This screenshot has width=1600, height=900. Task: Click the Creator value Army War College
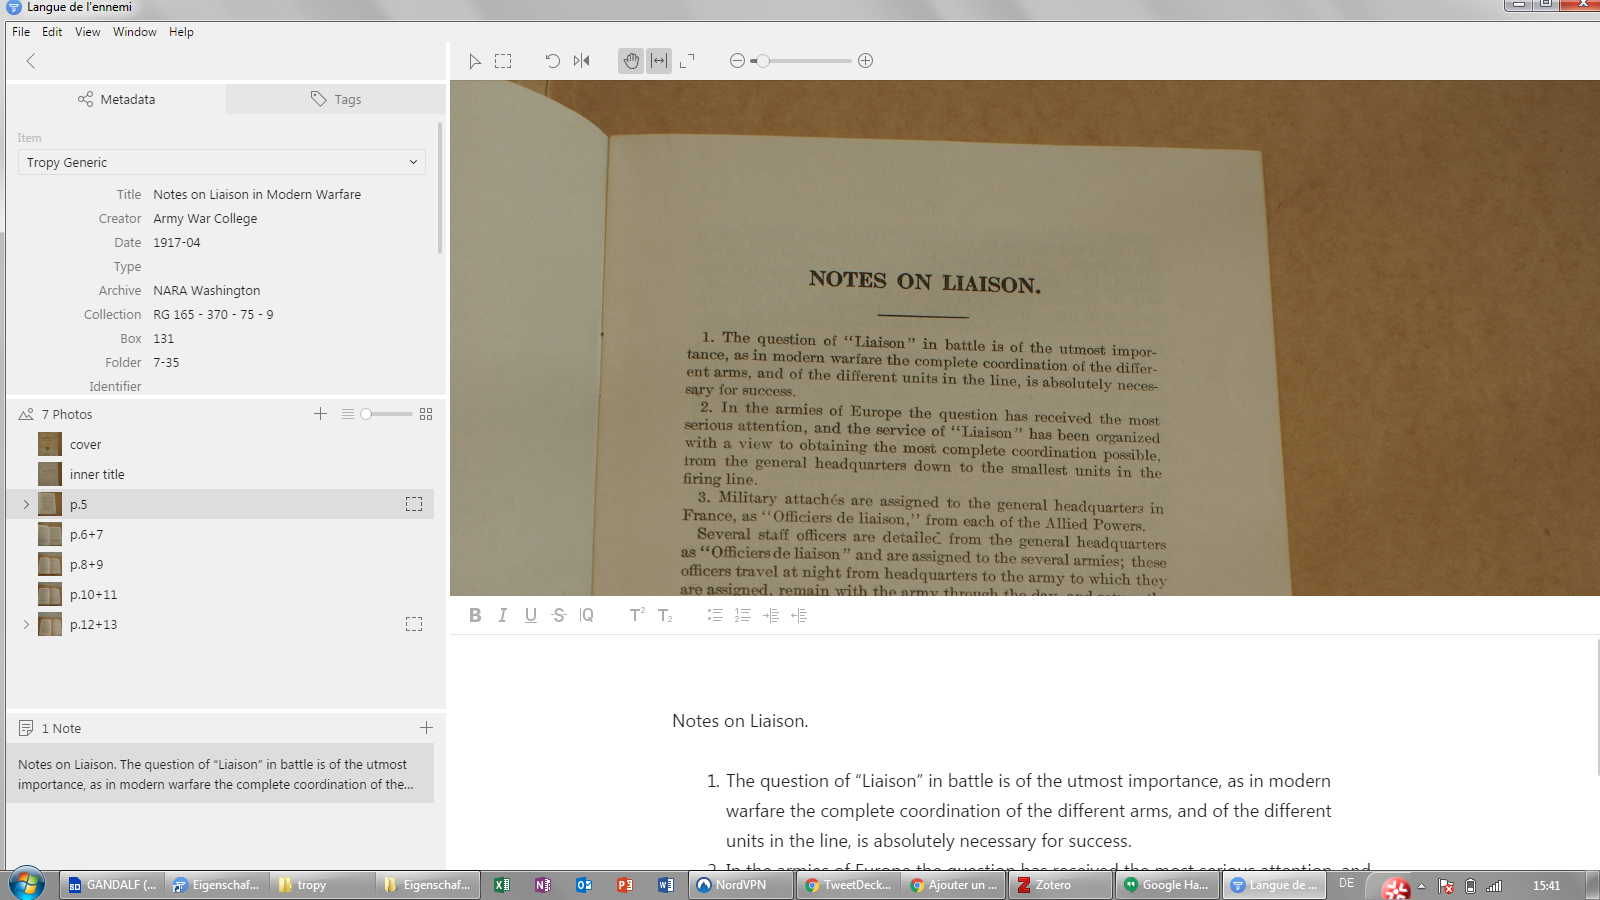click(x=205, y=218)
